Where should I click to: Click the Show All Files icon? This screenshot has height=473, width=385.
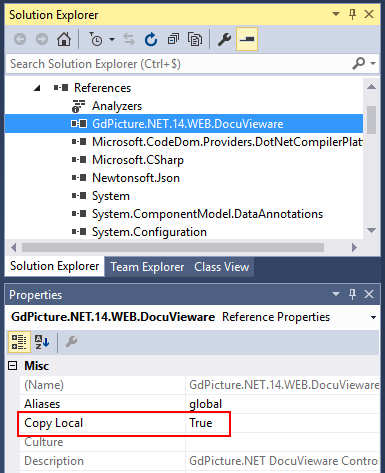click(x=195, y=39)
